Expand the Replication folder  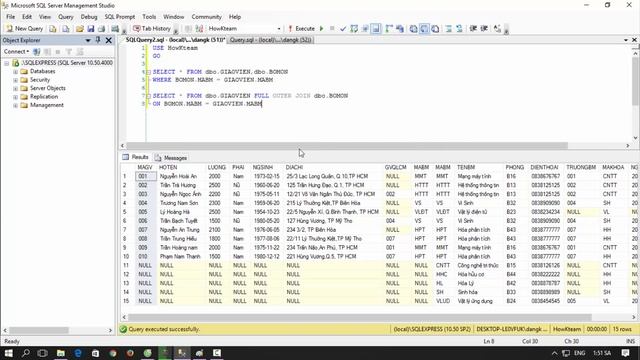(16, 97)
